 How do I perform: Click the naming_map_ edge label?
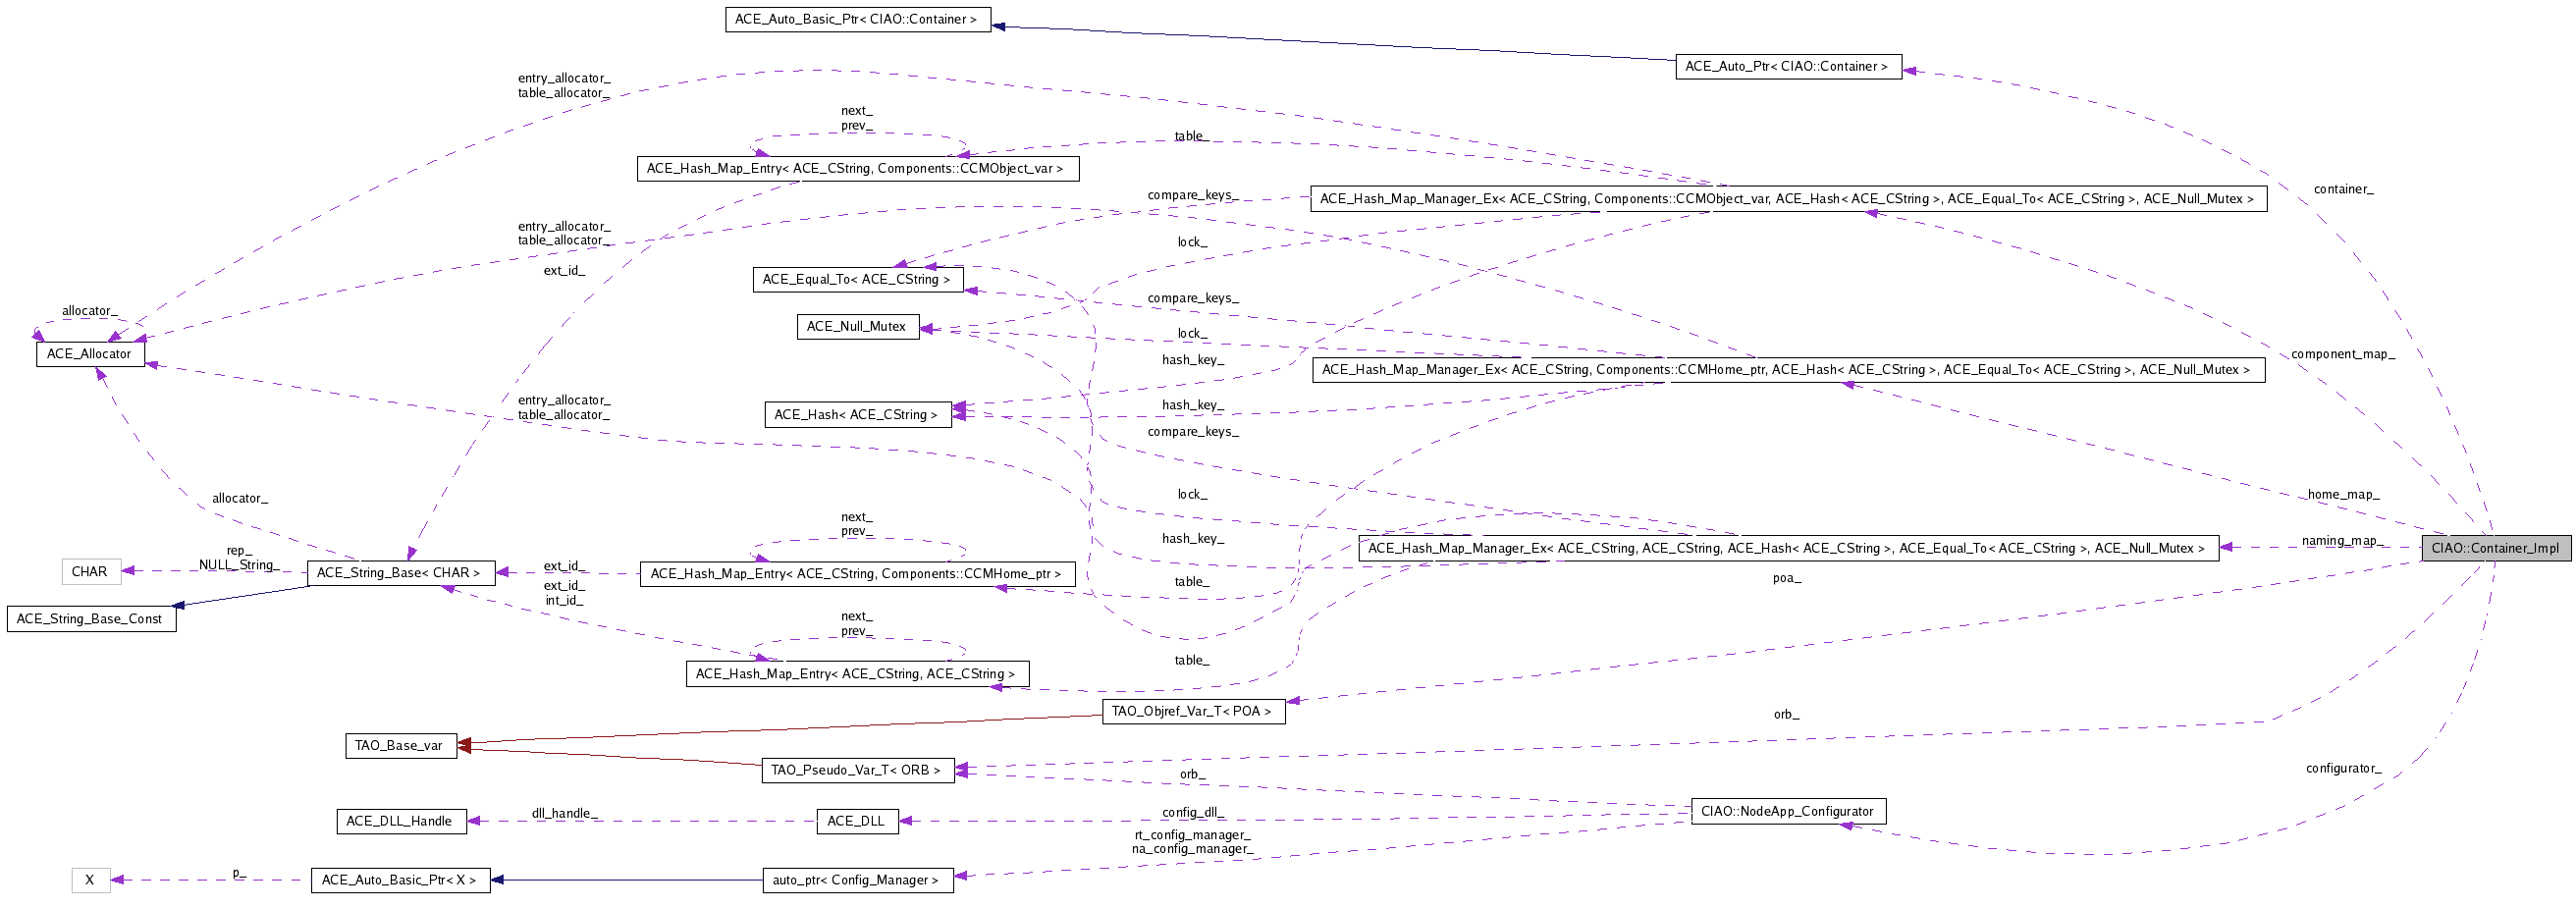coord(2343,541)
